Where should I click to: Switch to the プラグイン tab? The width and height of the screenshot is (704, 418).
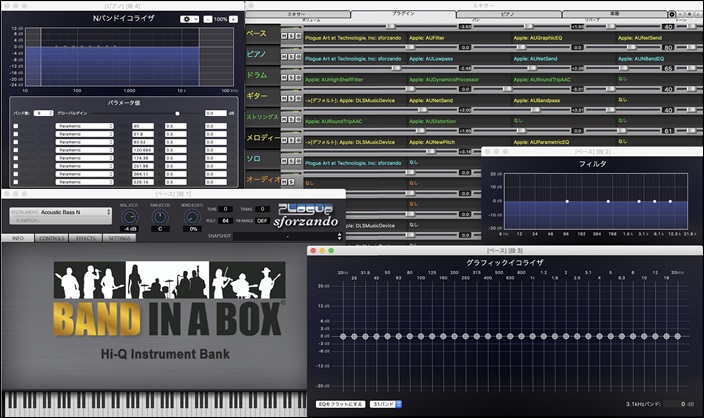point(403,14)
